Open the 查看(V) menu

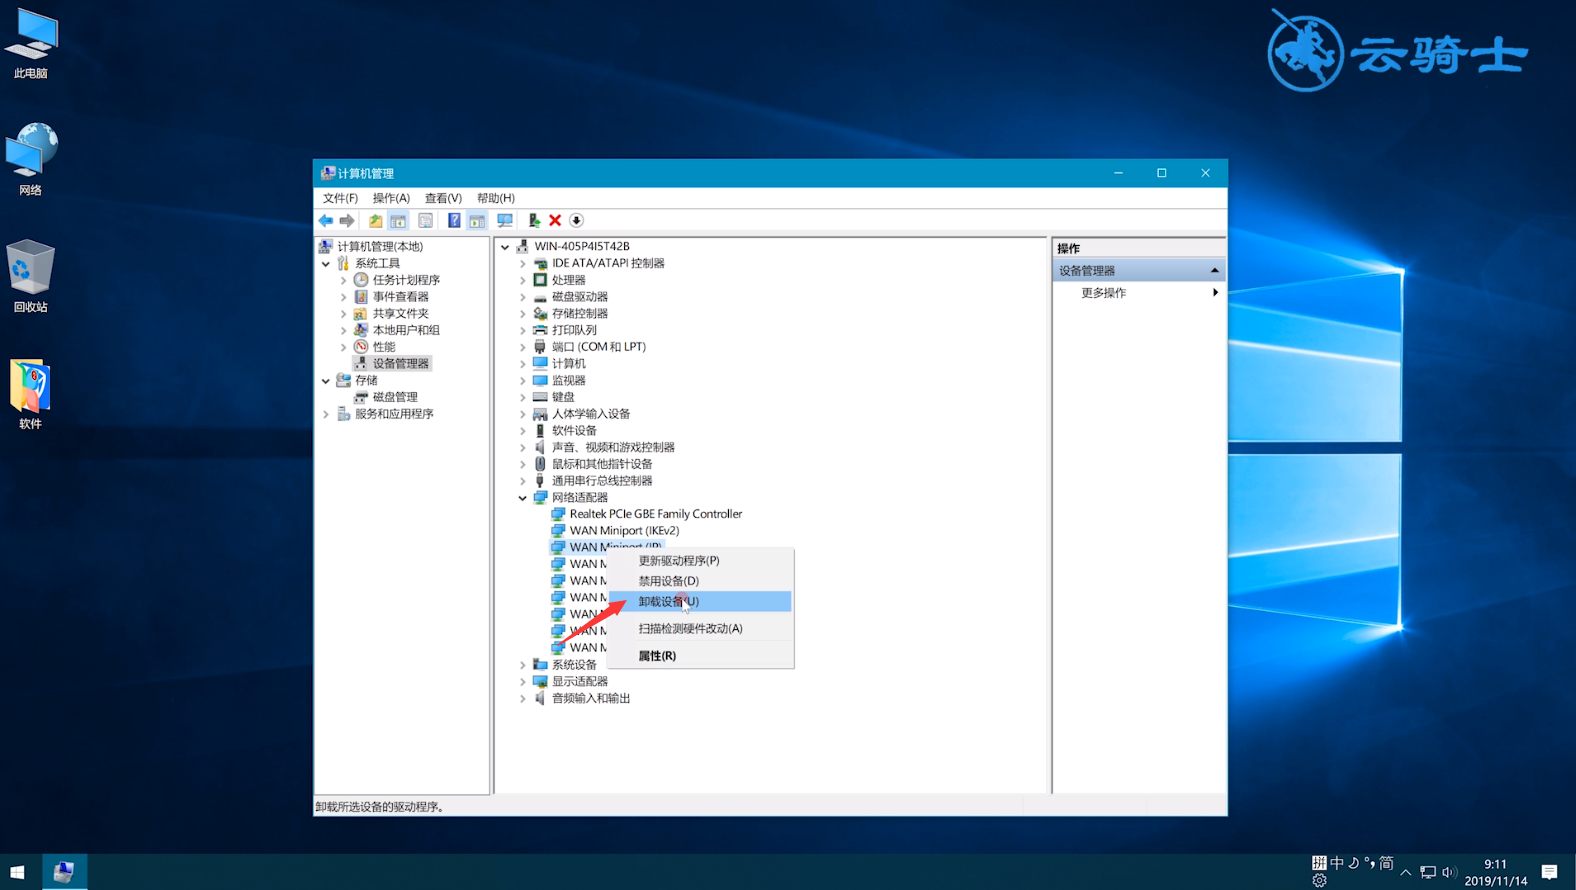443,198
